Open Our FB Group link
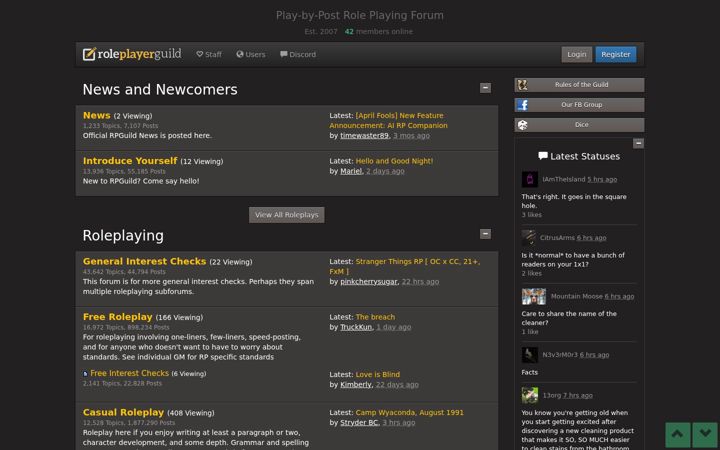Screen dimensions: 720x450 click(579, 105)
